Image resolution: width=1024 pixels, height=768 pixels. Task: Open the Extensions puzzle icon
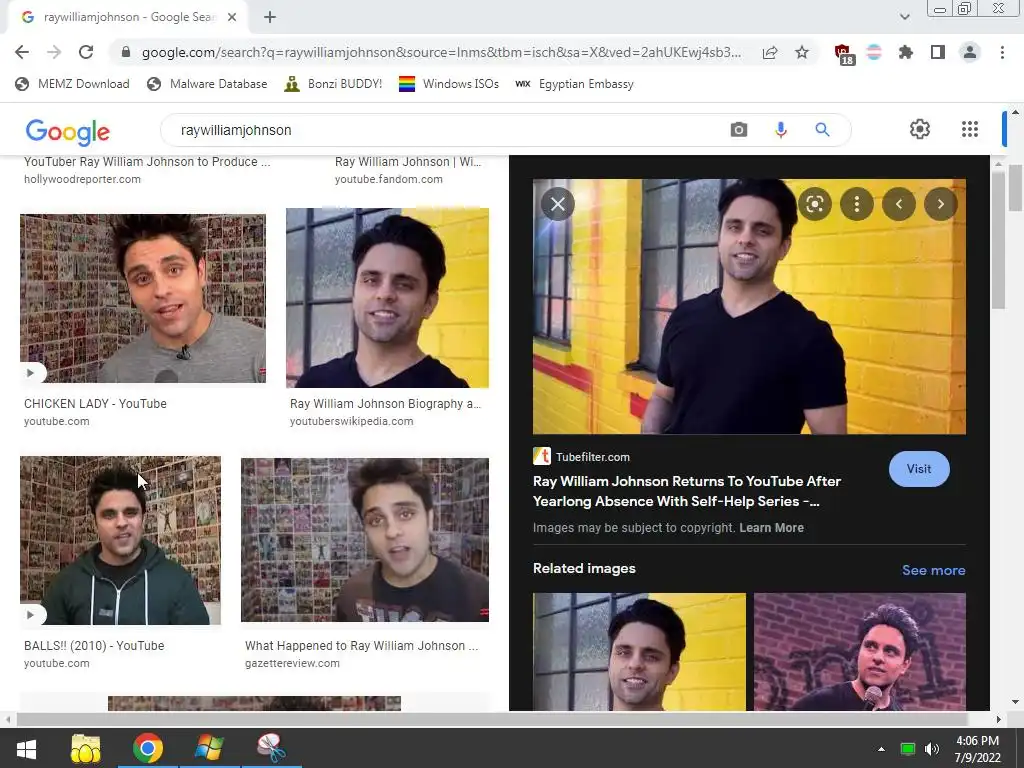(x=905, y=52)
